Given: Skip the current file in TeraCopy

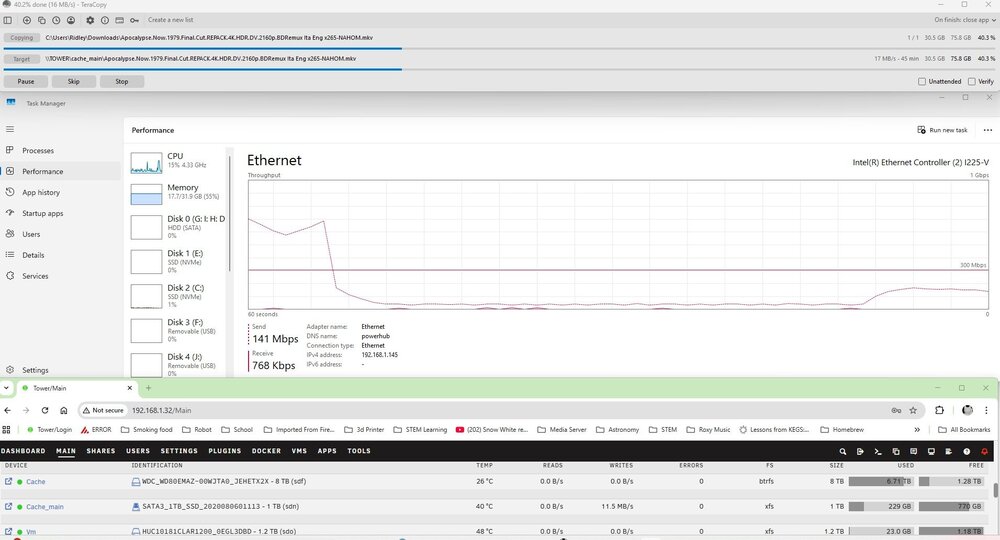Looking at the screenshot, I should (74, 82).
